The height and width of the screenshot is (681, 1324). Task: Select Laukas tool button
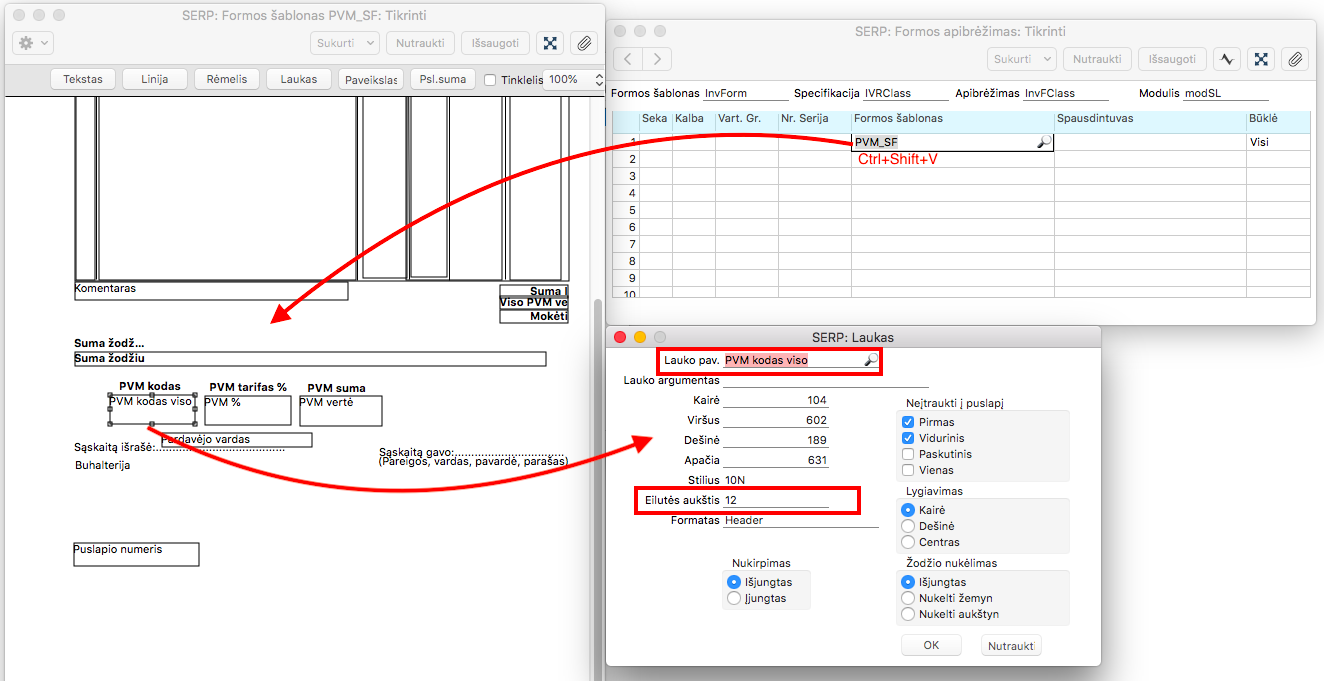click(299, 79)
